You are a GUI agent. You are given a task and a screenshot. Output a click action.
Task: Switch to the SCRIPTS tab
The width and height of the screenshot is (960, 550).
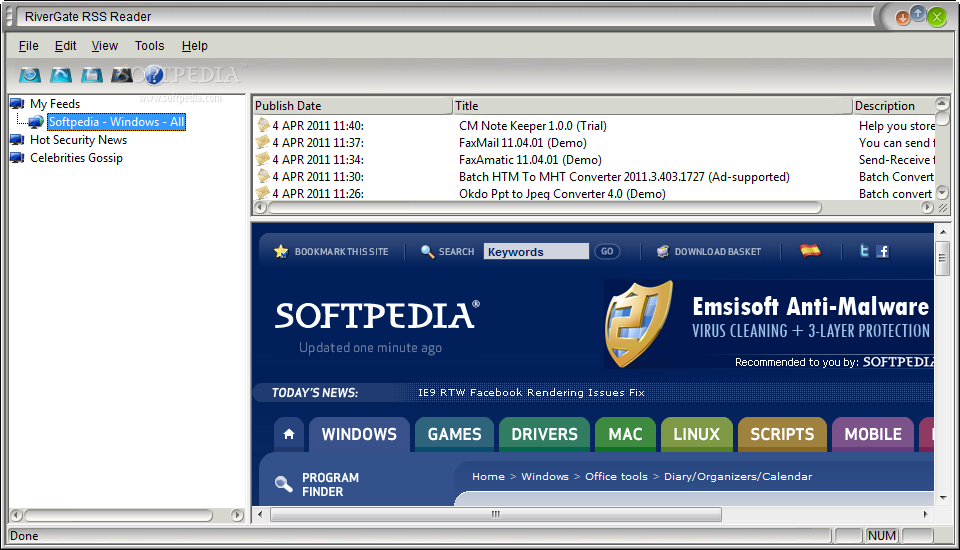coord(782,434)
